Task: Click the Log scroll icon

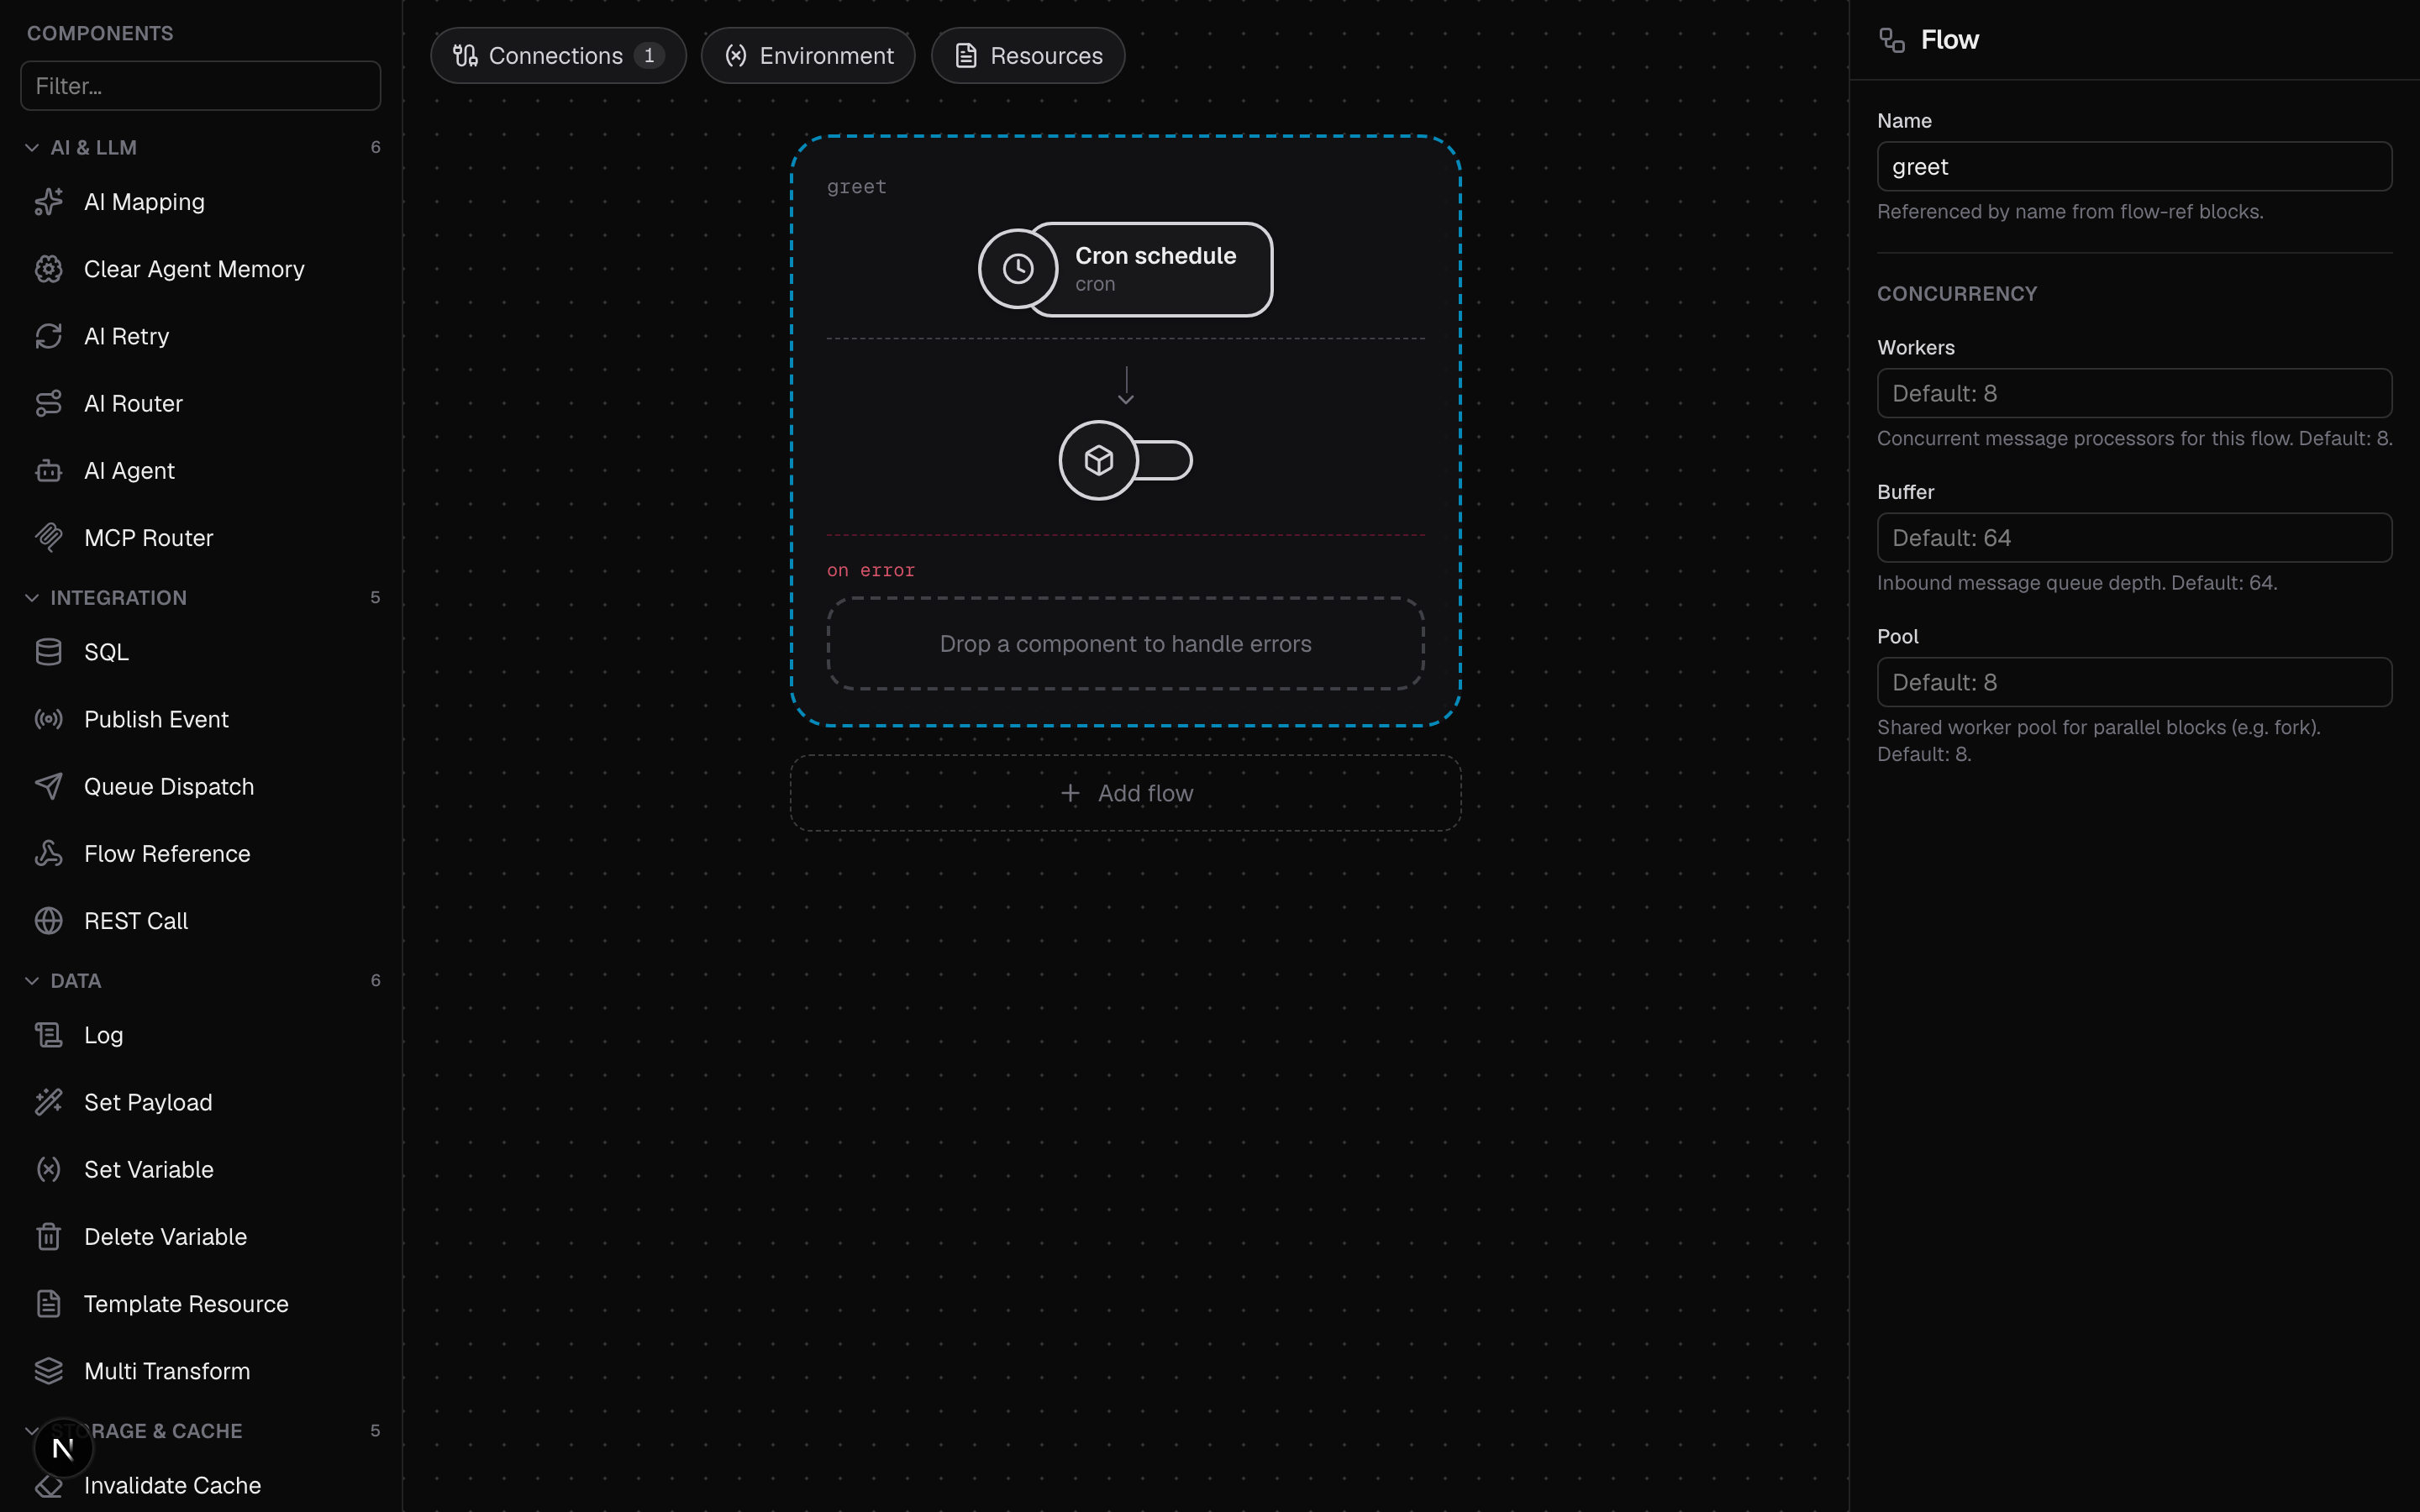Action: [x=48, y=1035]
